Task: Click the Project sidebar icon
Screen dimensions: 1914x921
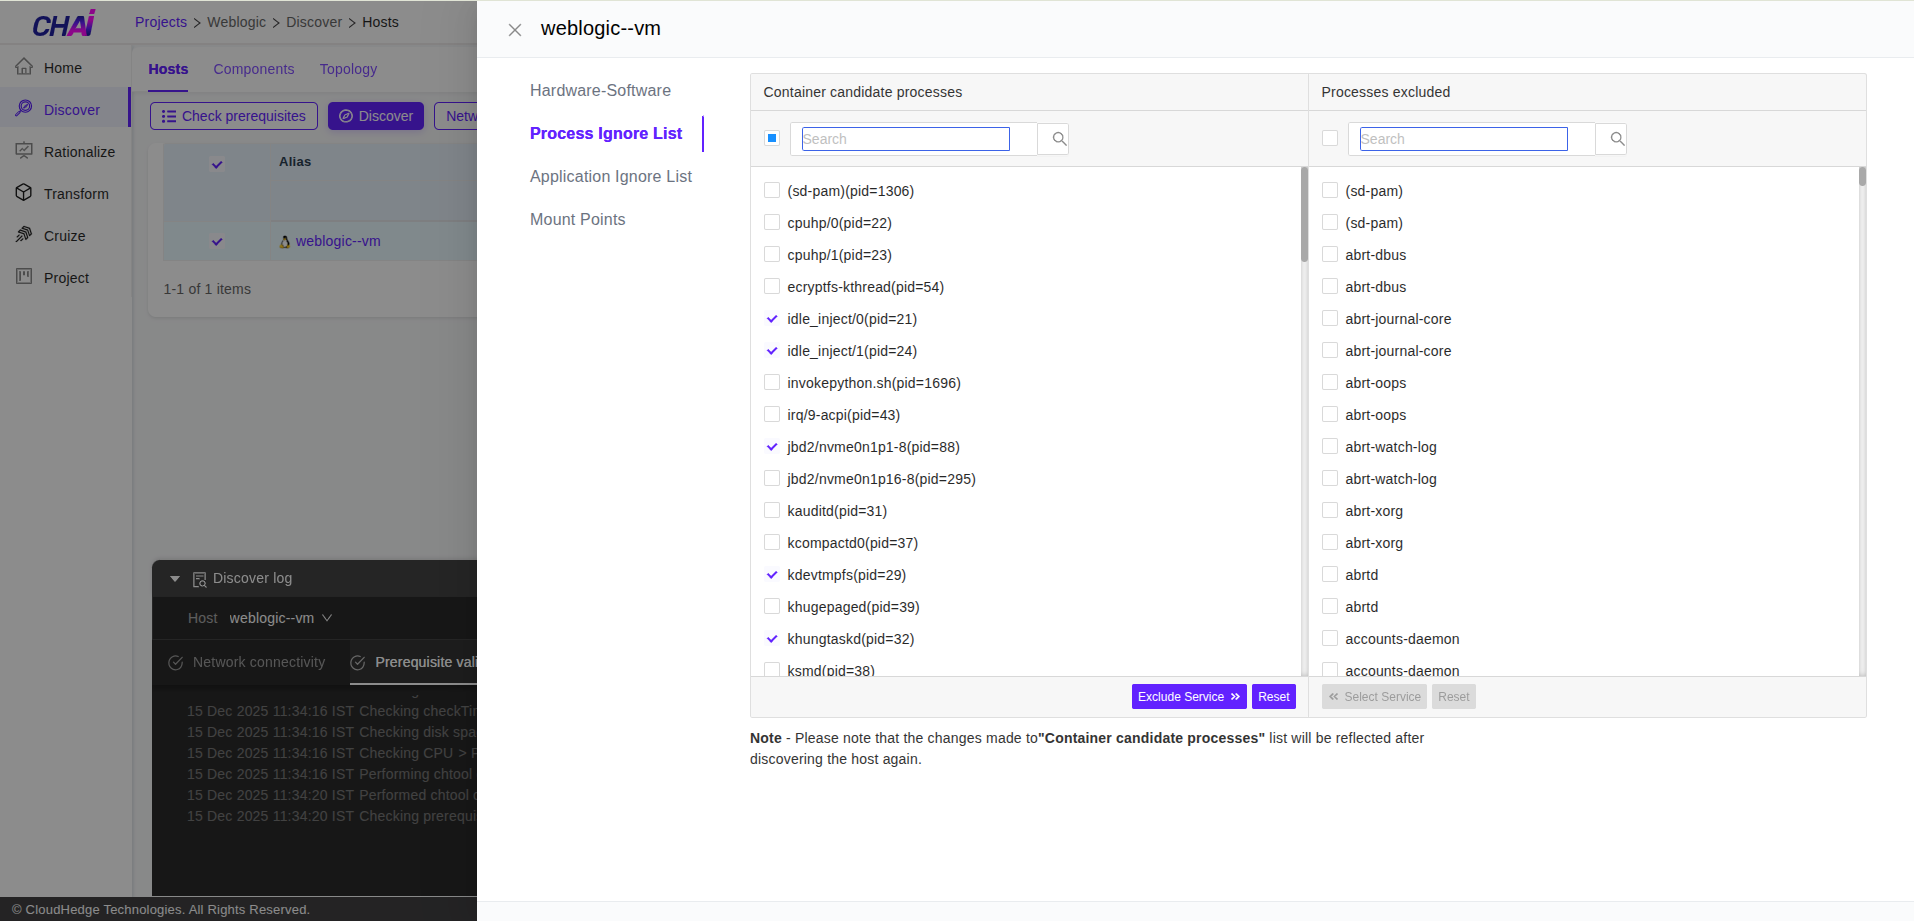Action: (x=24, y=277)
